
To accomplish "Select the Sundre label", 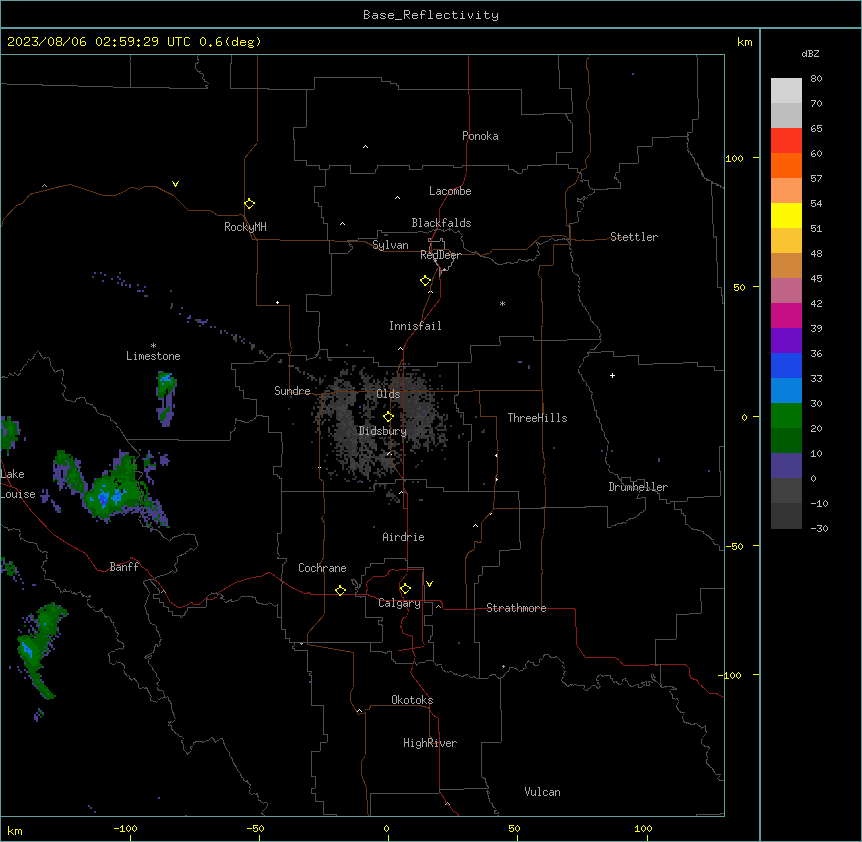I will tap(292, 391).
